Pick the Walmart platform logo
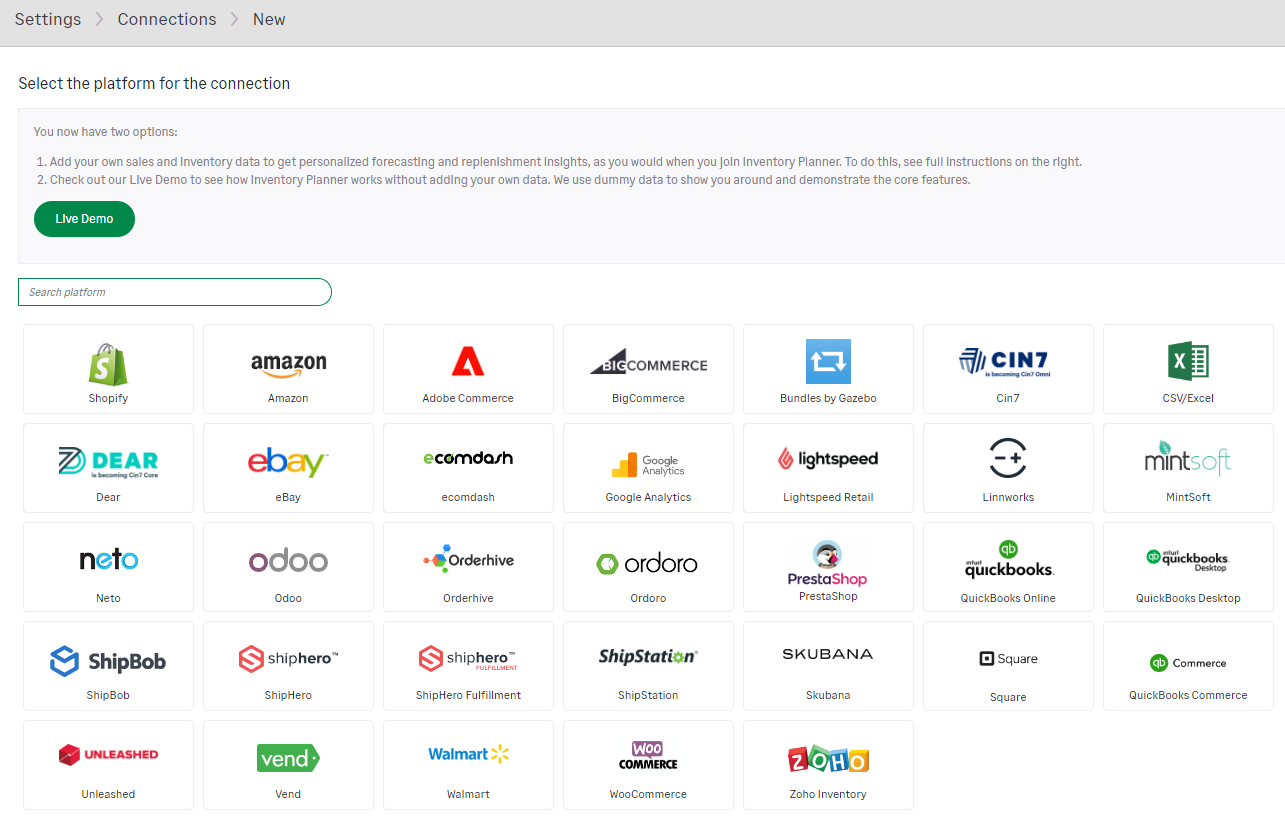The width and height of the screenshot is (1285, 821). click(468, 754)
